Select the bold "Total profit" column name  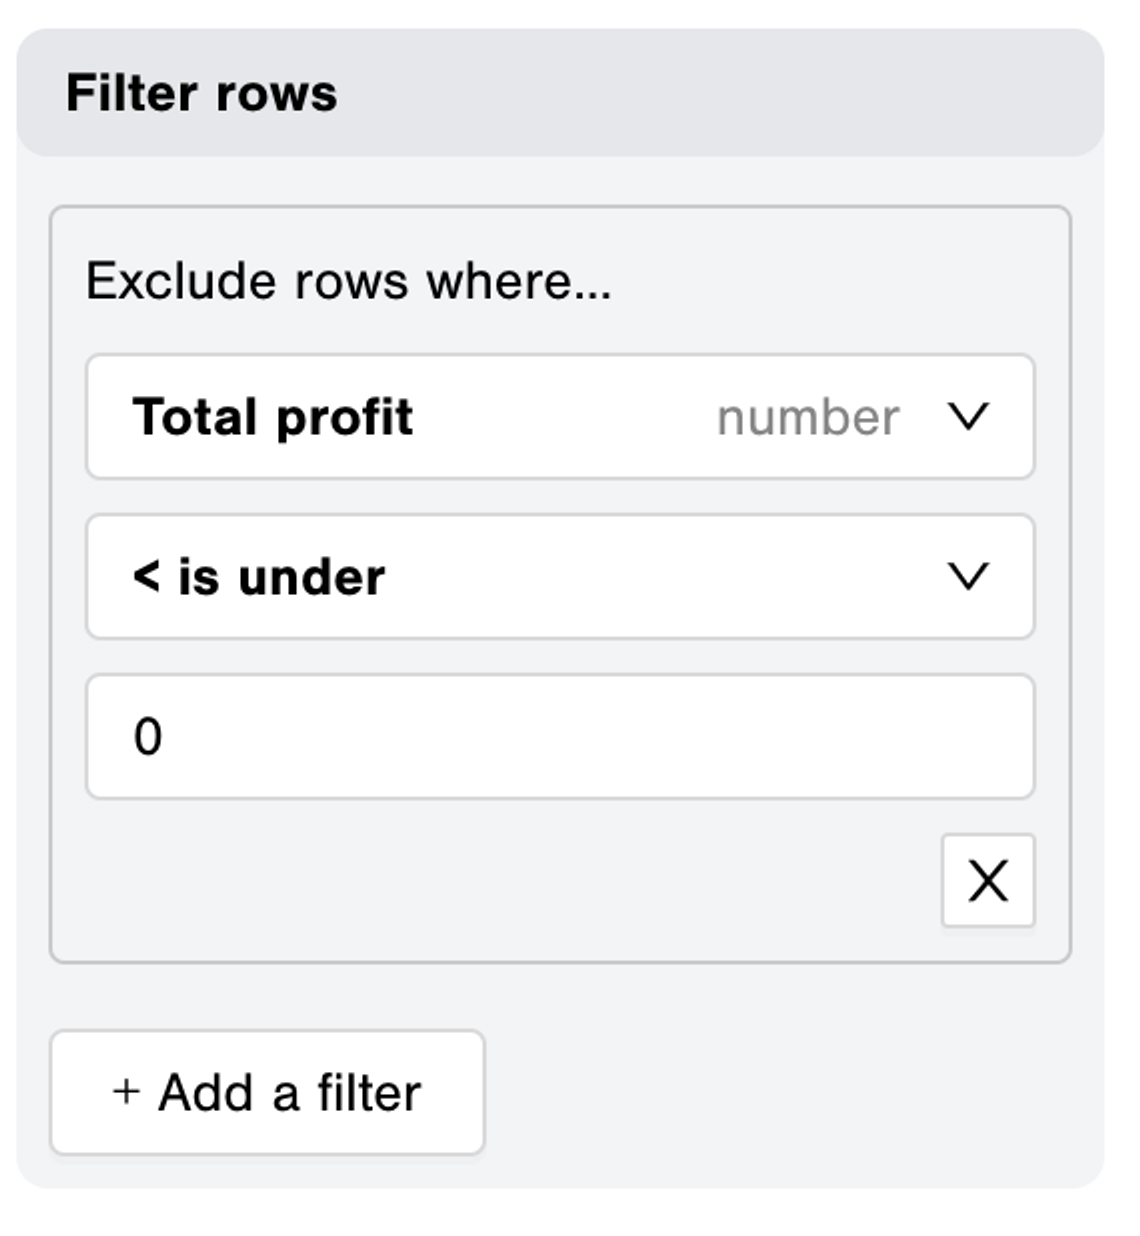click(x=272, y=416)
